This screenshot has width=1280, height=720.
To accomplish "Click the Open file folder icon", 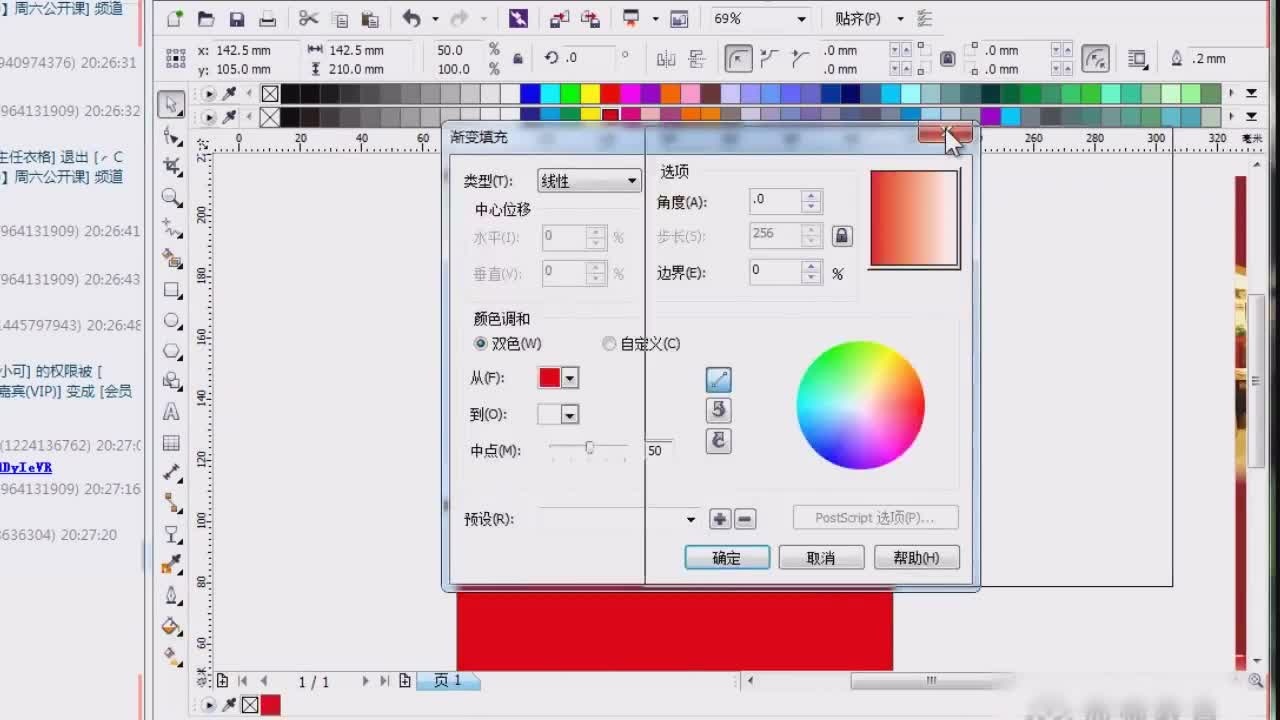I will point(206,19).
